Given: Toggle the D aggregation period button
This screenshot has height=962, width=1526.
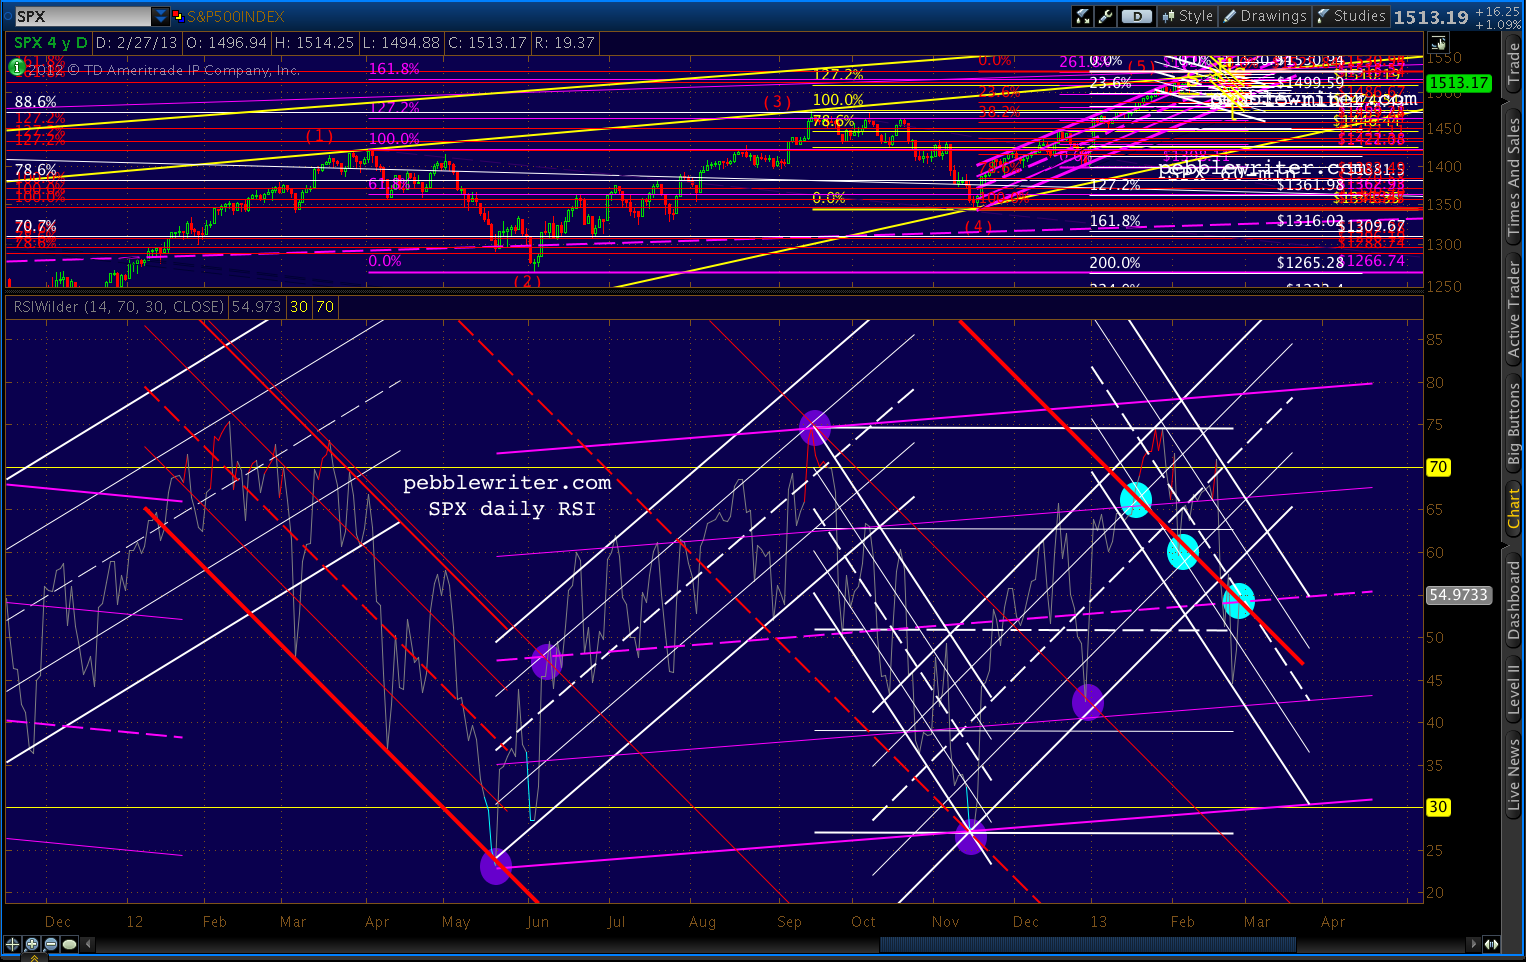Looking at the screenshot, I should (1135, 16).
